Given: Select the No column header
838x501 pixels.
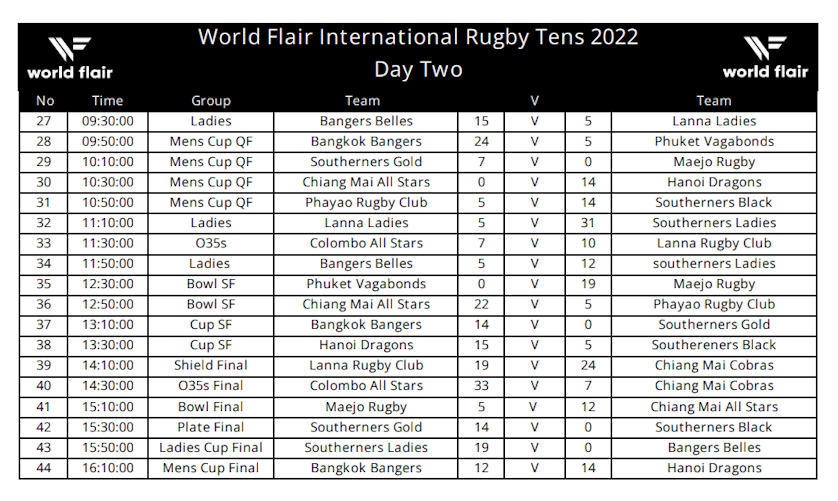Looking at the screenshot, I should pyautogui.click(x=44, y=100).
